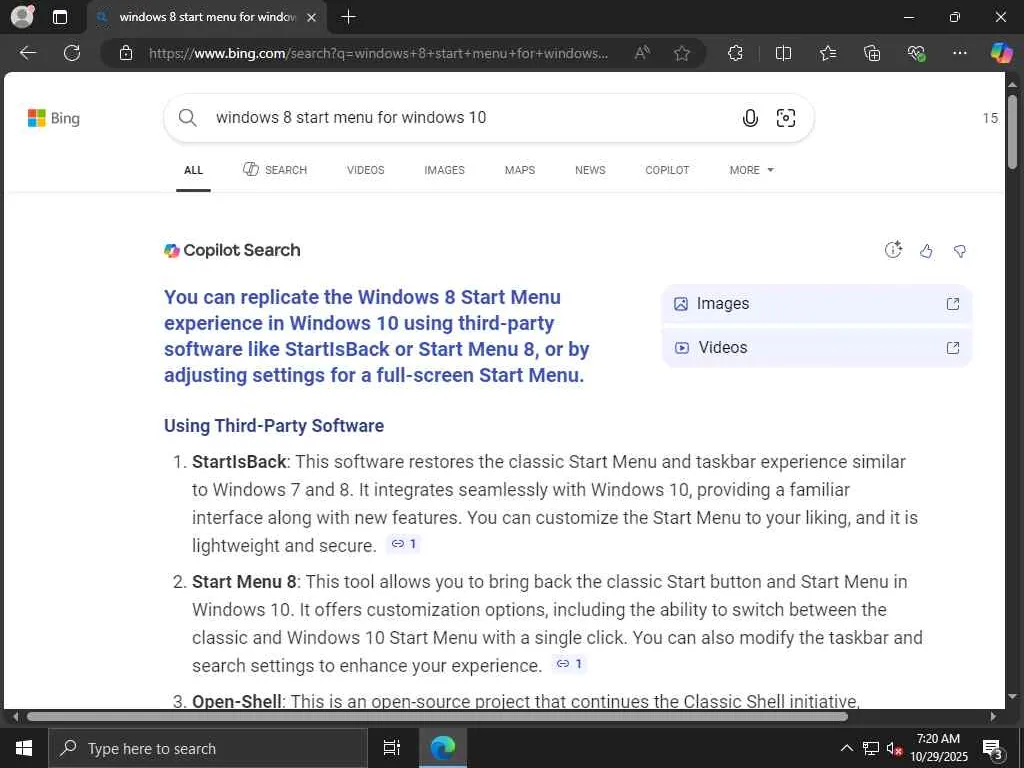Click the address bar URL
1024x768 pixels.
[378, 54]
